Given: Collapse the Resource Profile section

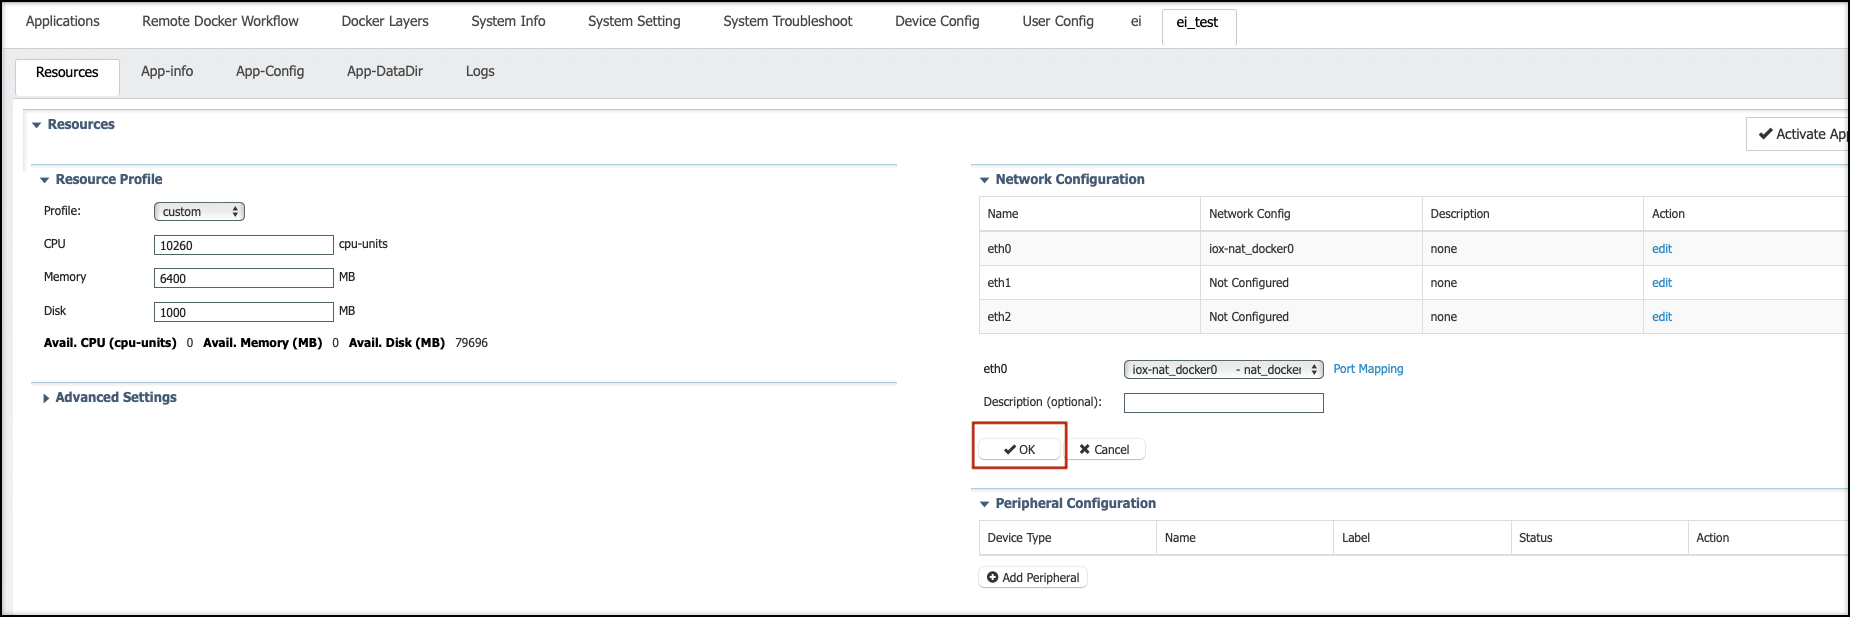Looking at the screenshot, I should click(x=45, y=180).
